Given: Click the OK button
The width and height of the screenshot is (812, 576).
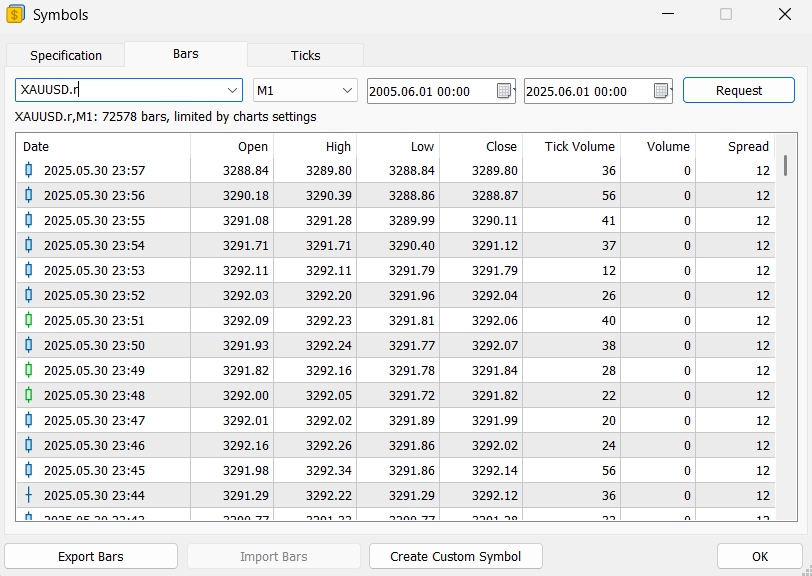Looking at the screenshot, I should 760,556.
